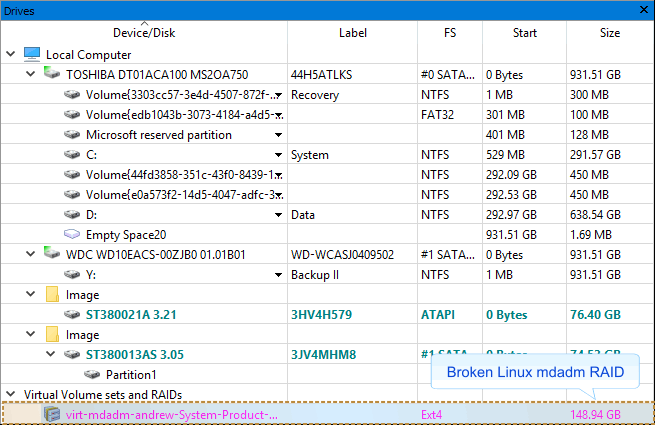Select the ST380013AS 3.05 disk entry
The image size is (655, 425).
coord(134,354)
